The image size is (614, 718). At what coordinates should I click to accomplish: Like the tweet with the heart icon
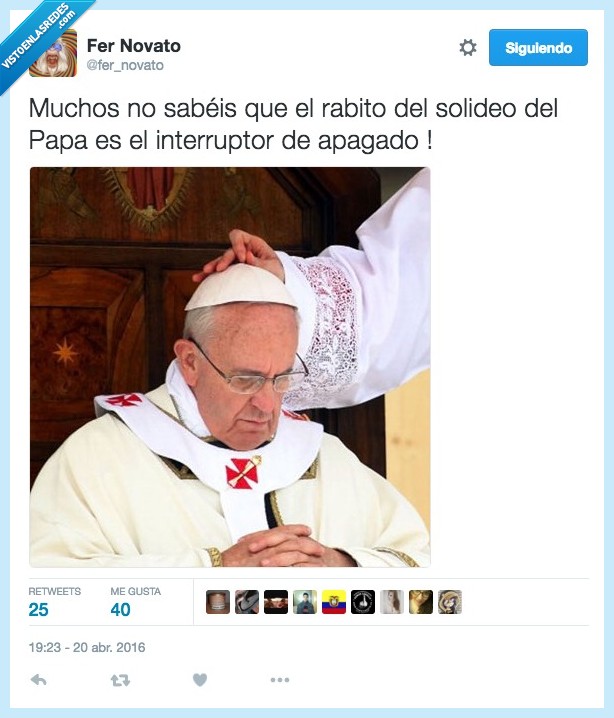click(x=200, y=680)
